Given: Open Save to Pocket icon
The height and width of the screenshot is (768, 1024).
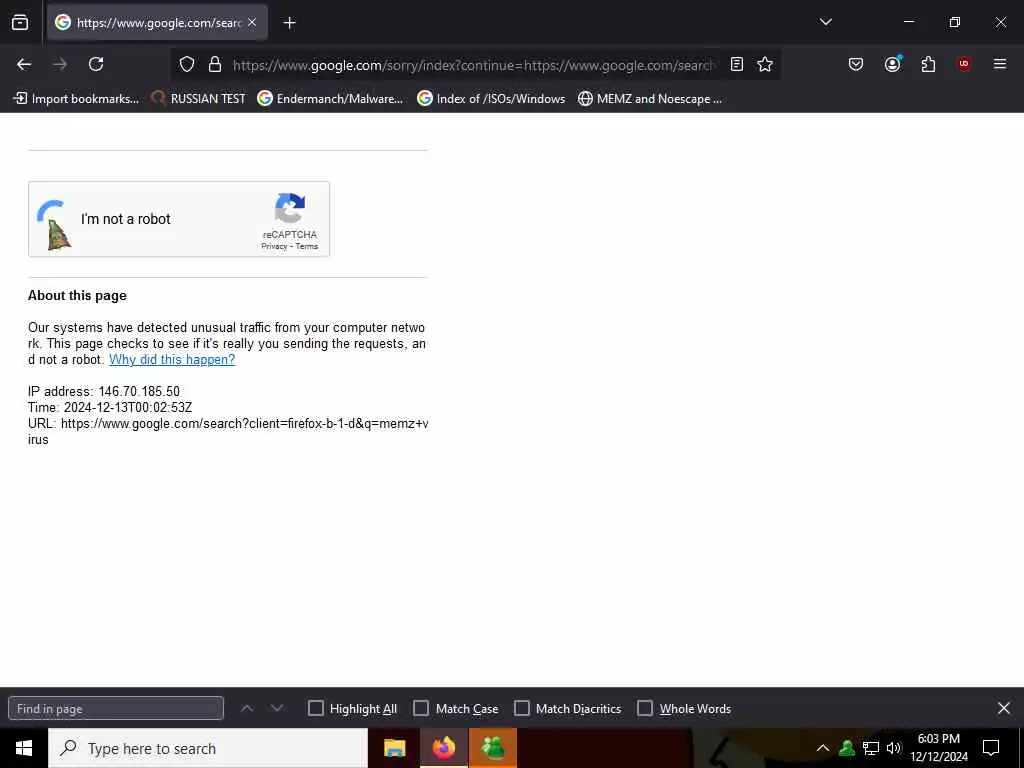Looking at the screenshot, I should [x=856, y=64].
